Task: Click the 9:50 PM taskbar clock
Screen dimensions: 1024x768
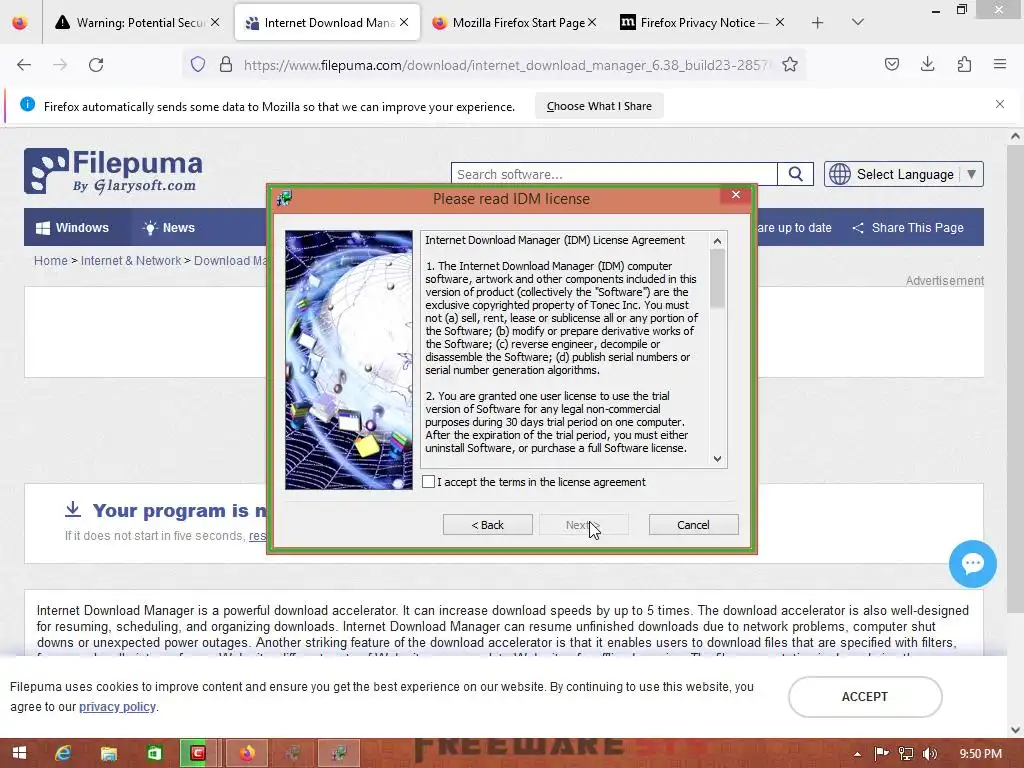Action: click(x=980, y=754)
